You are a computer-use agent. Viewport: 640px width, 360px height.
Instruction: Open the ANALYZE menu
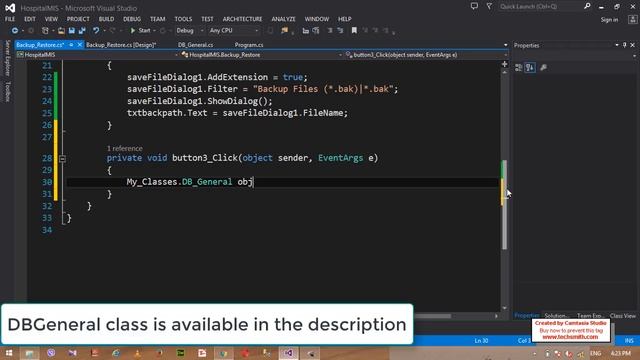[283, 19]
